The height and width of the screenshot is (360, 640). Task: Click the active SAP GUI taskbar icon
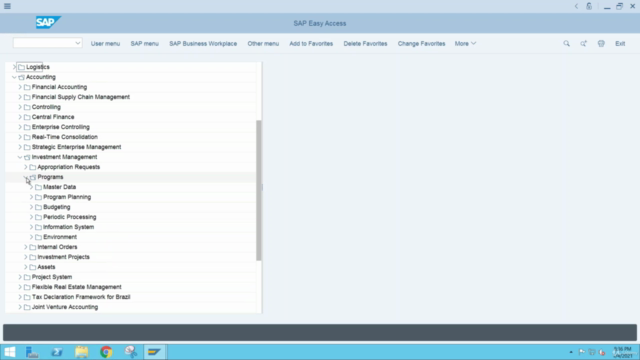(x=155, y=352)
